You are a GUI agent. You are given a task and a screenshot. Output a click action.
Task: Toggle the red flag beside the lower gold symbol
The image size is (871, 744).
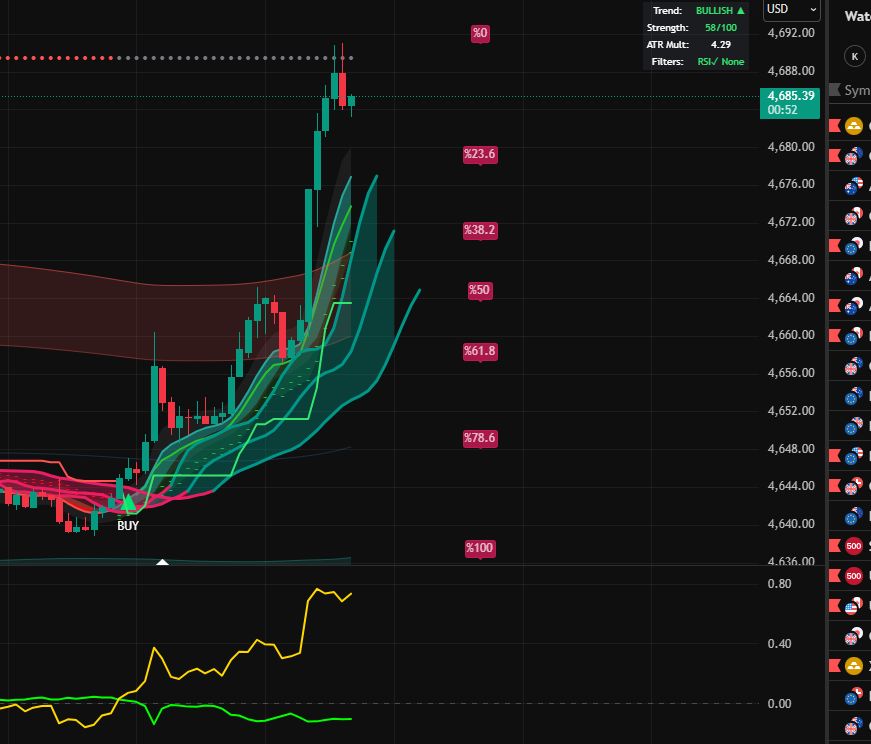click(x=834, y=666)
